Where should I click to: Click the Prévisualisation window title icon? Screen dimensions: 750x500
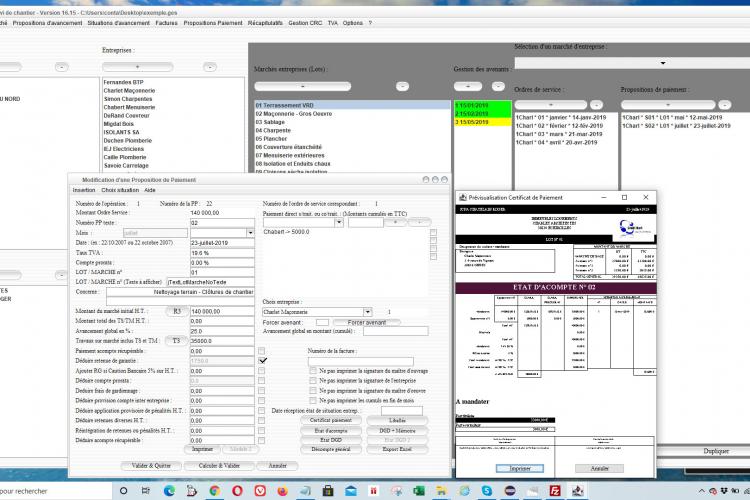[463, 197]
